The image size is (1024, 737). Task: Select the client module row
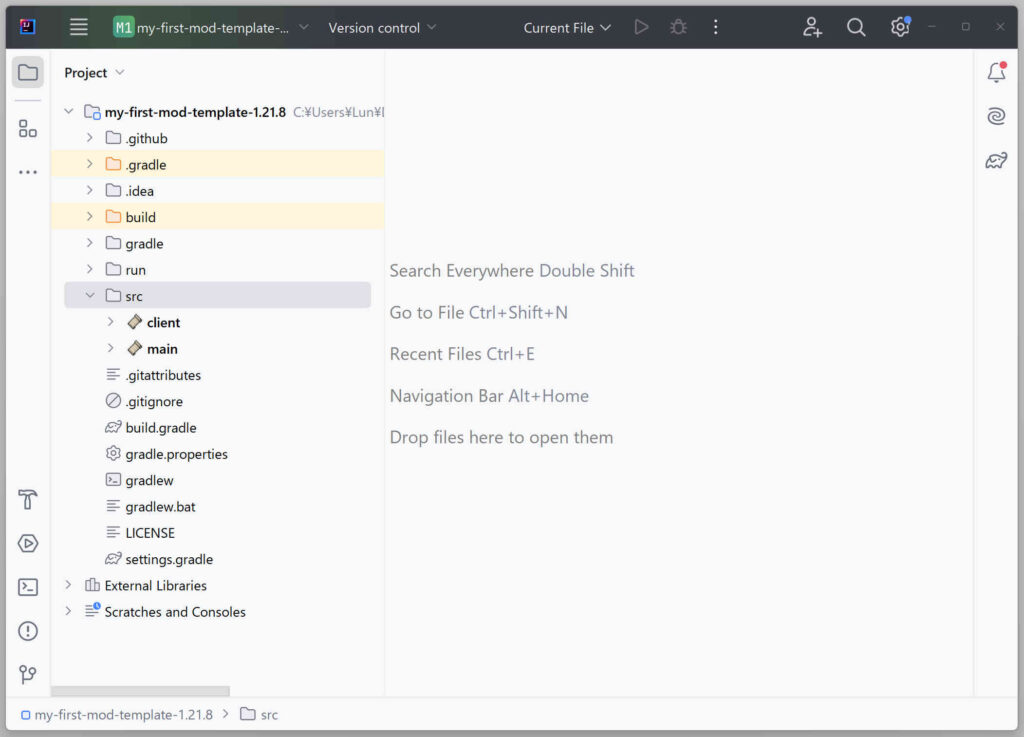click(217, 322)
